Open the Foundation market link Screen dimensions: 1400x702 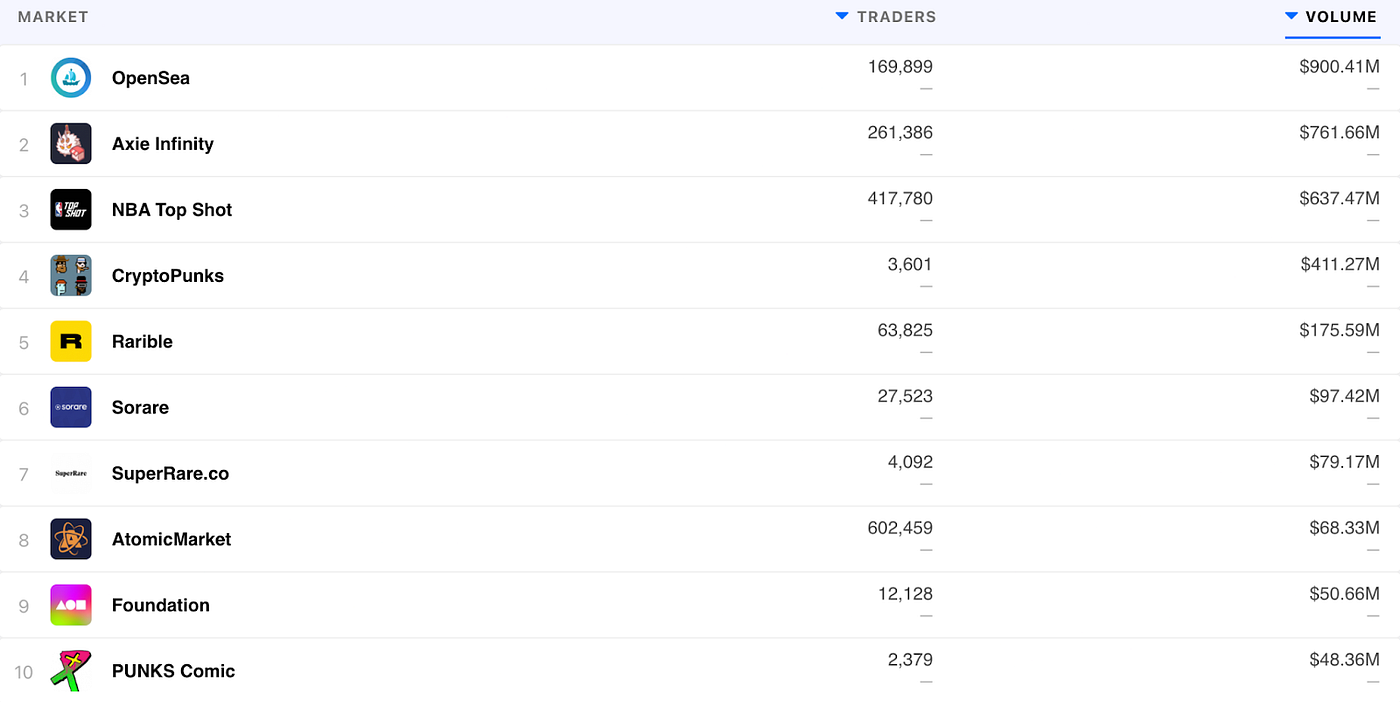(x=161, y=606)
